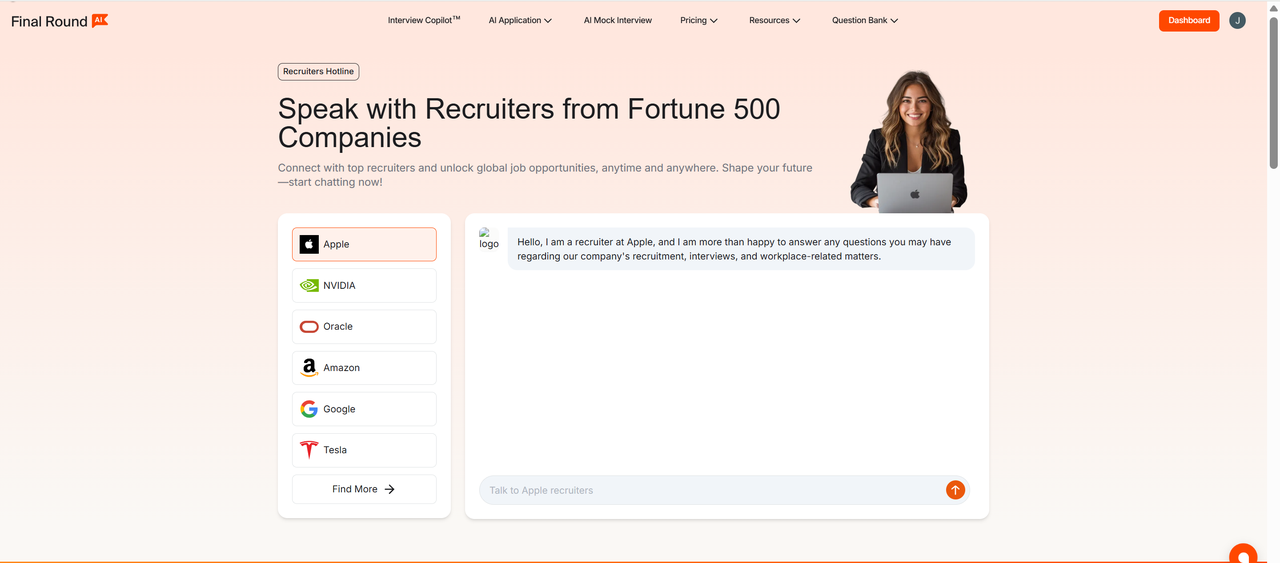
Task: Go to AI Mock Interview page
Action: [618, 21]
